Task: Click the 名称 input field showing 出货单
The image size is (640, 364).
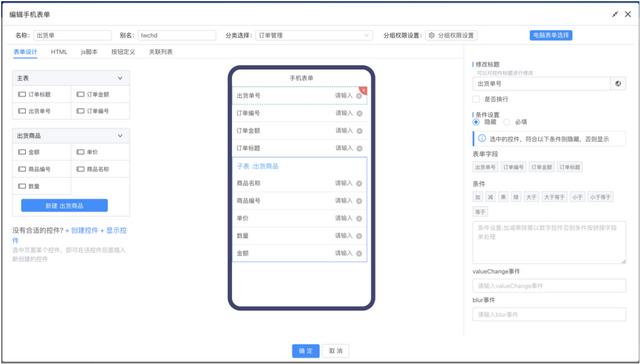Action: (x=72, y=36)
